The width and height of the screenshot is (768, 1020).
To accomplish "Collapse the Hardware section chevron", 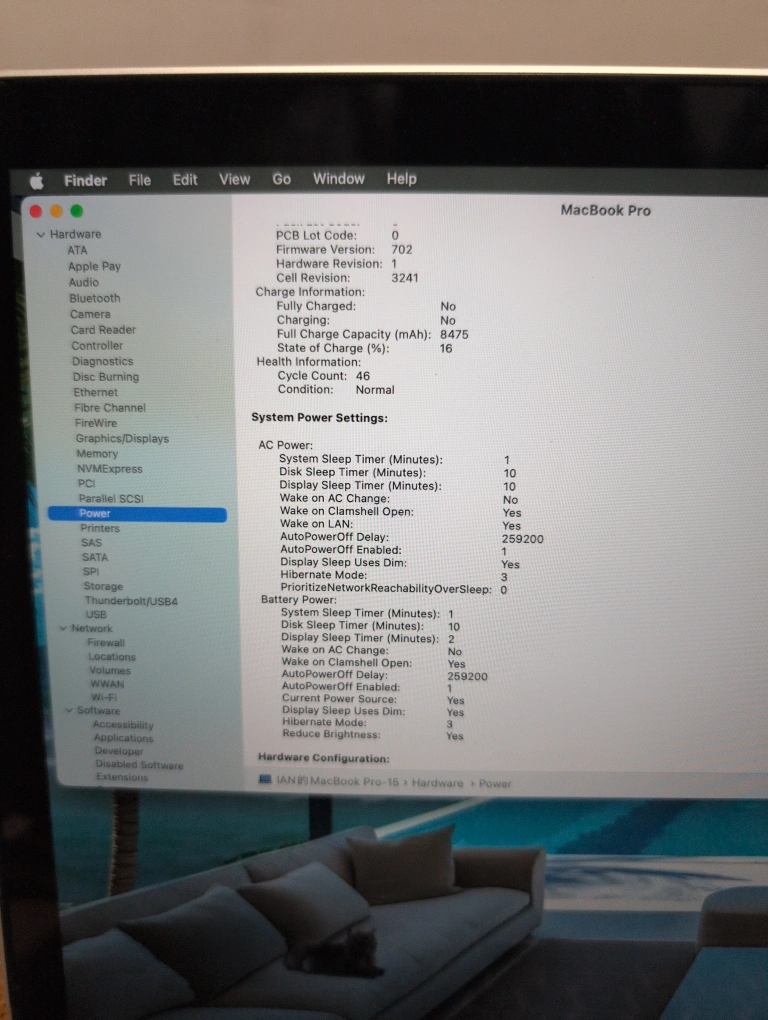I will tap(41, 234).
